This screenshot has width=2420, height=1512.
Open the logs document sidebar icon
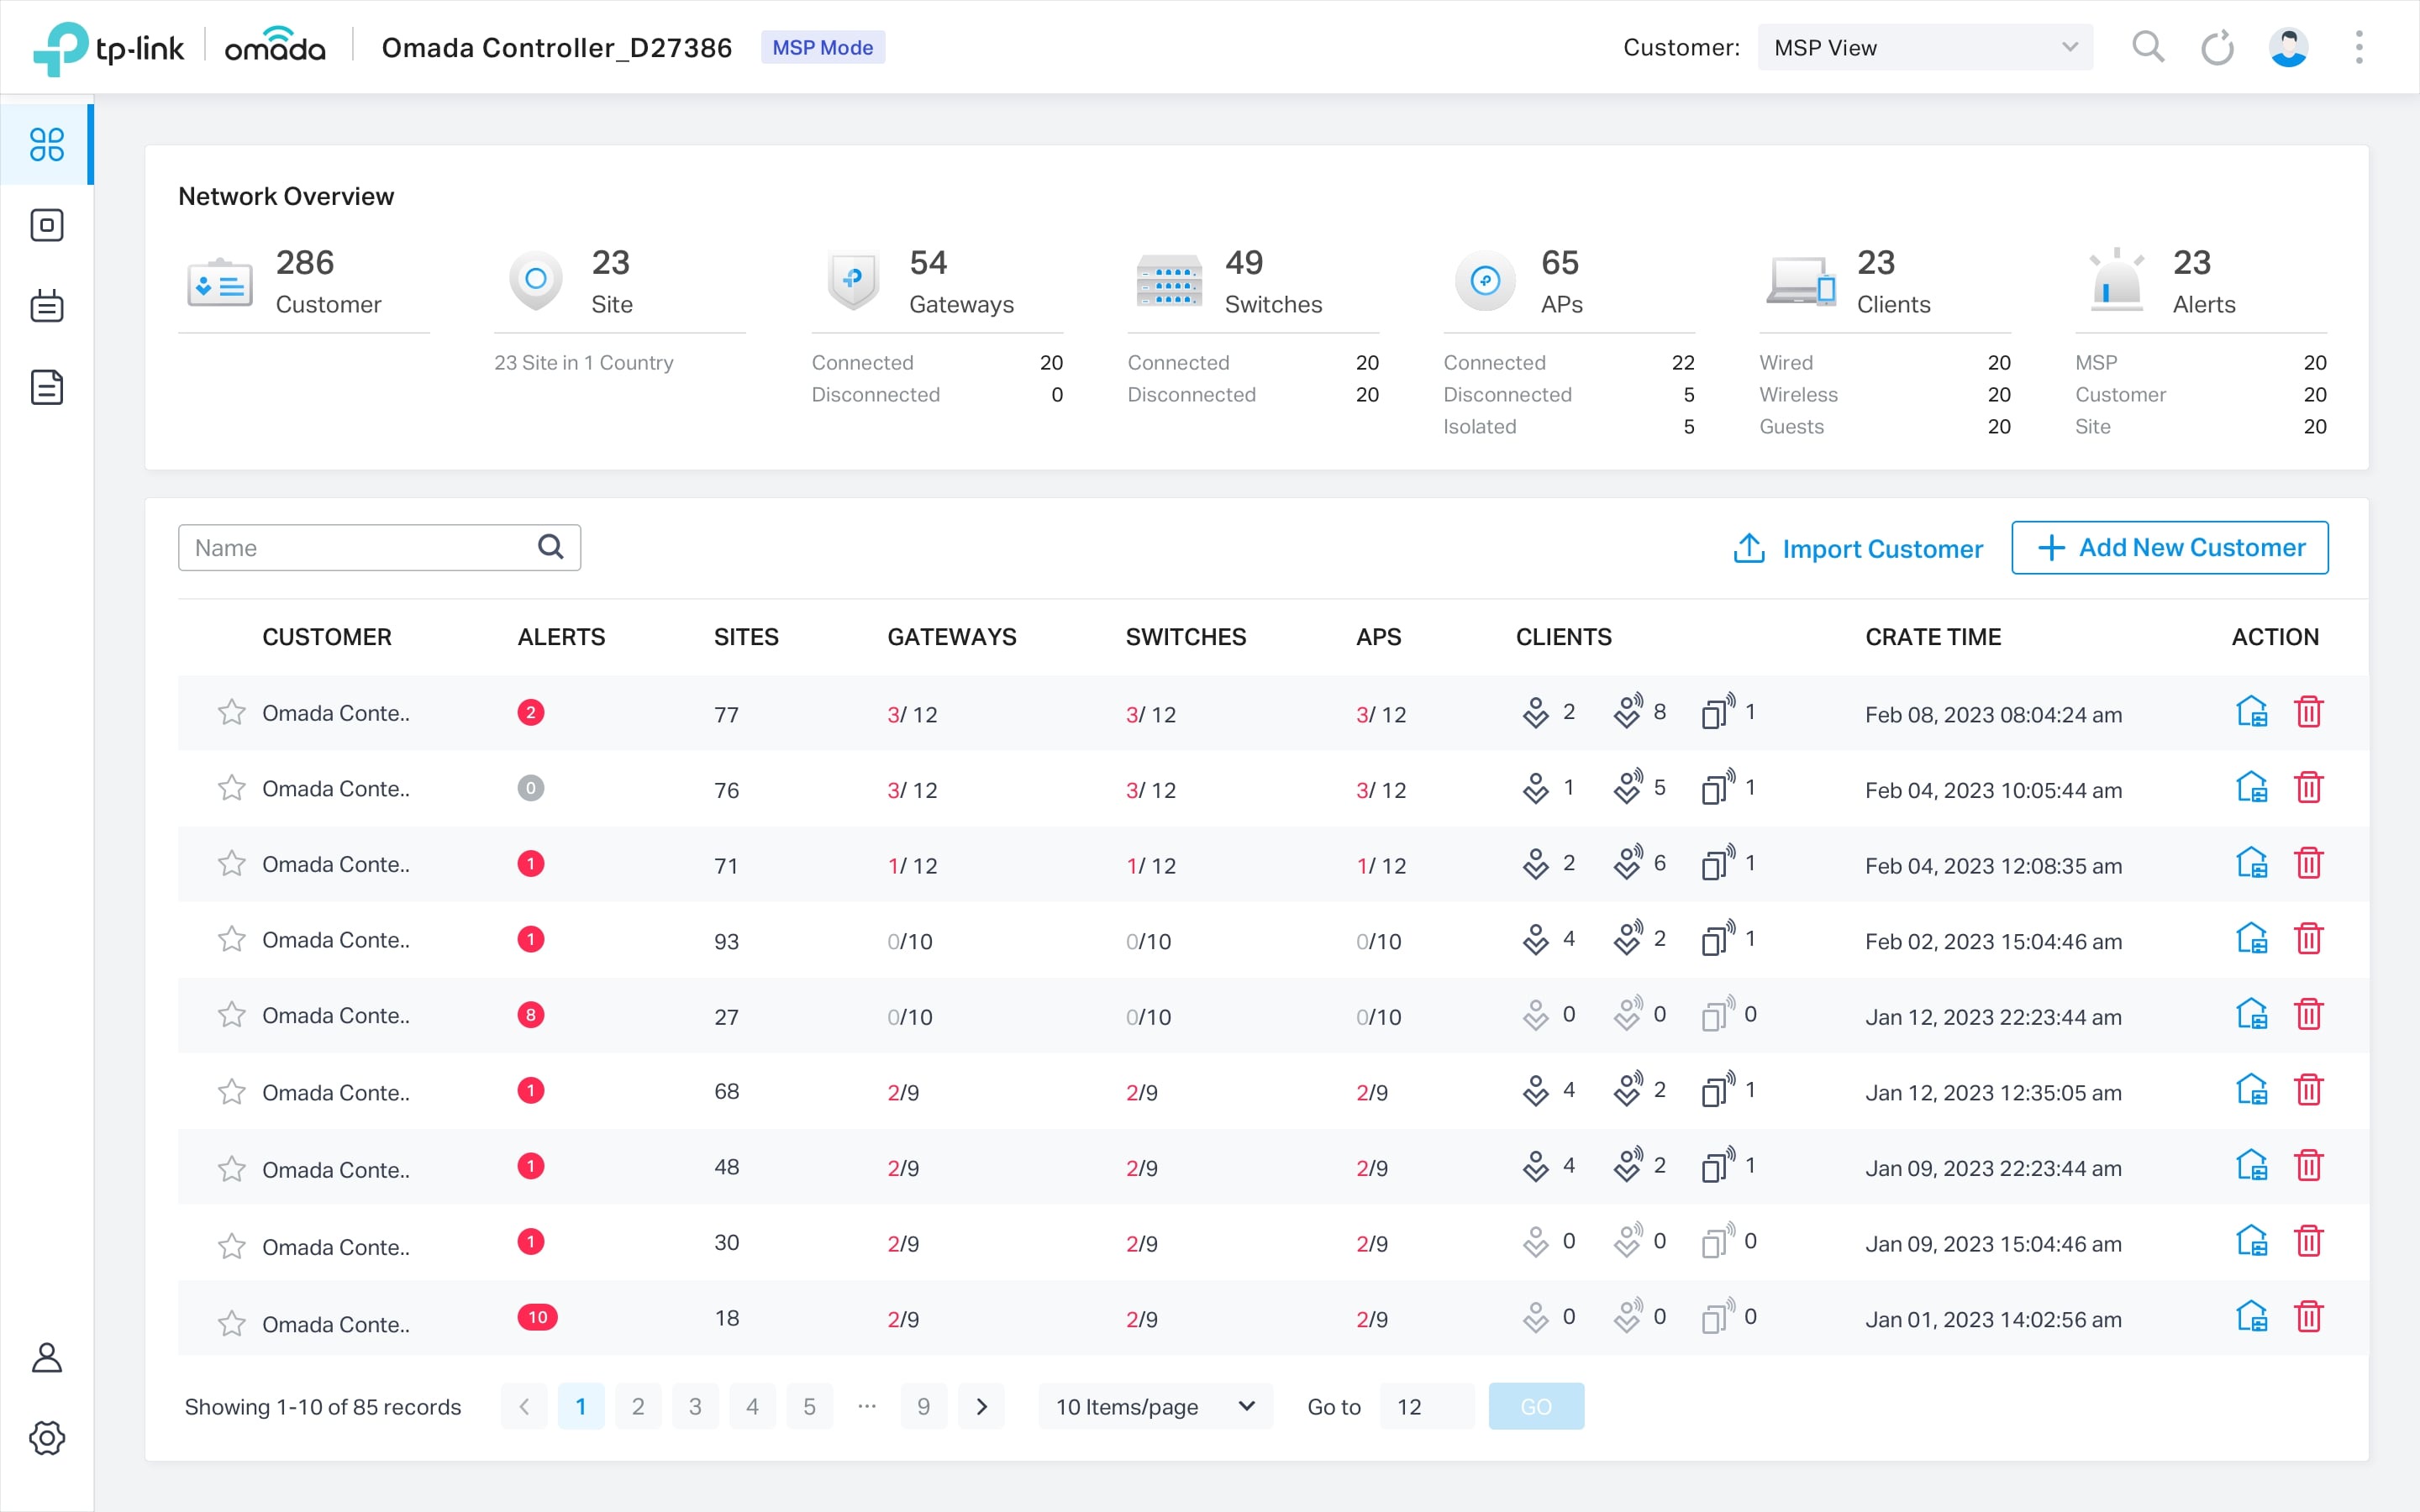tap(47, 387)
